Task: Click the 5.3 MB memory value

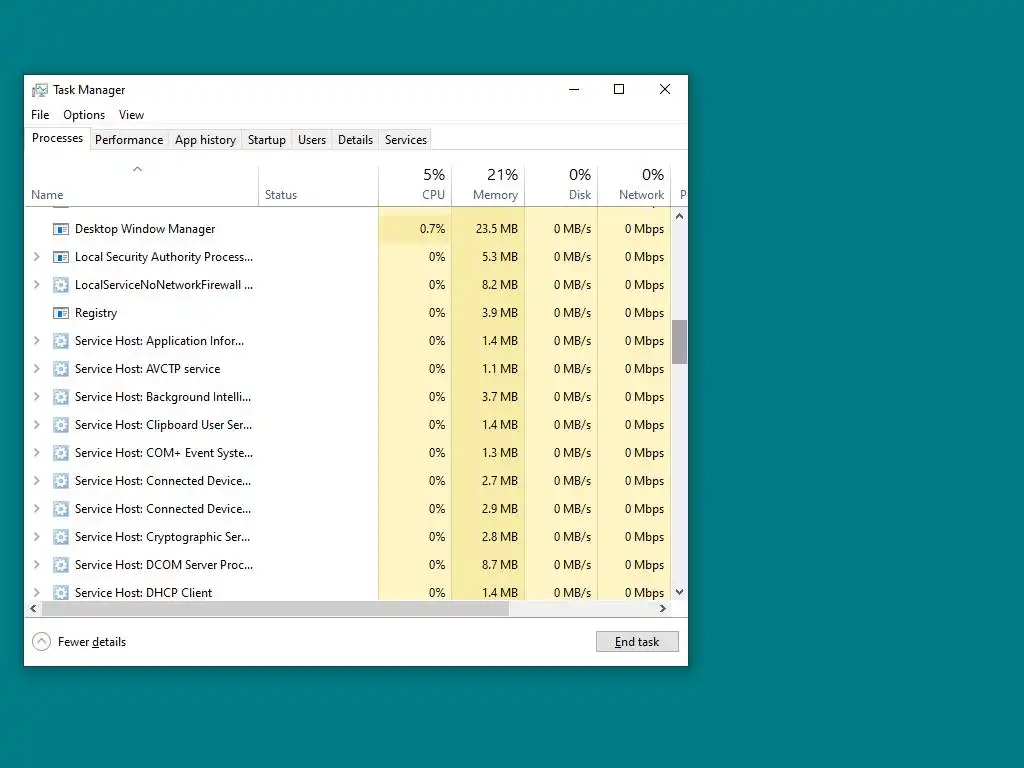Action: point(500,257)
